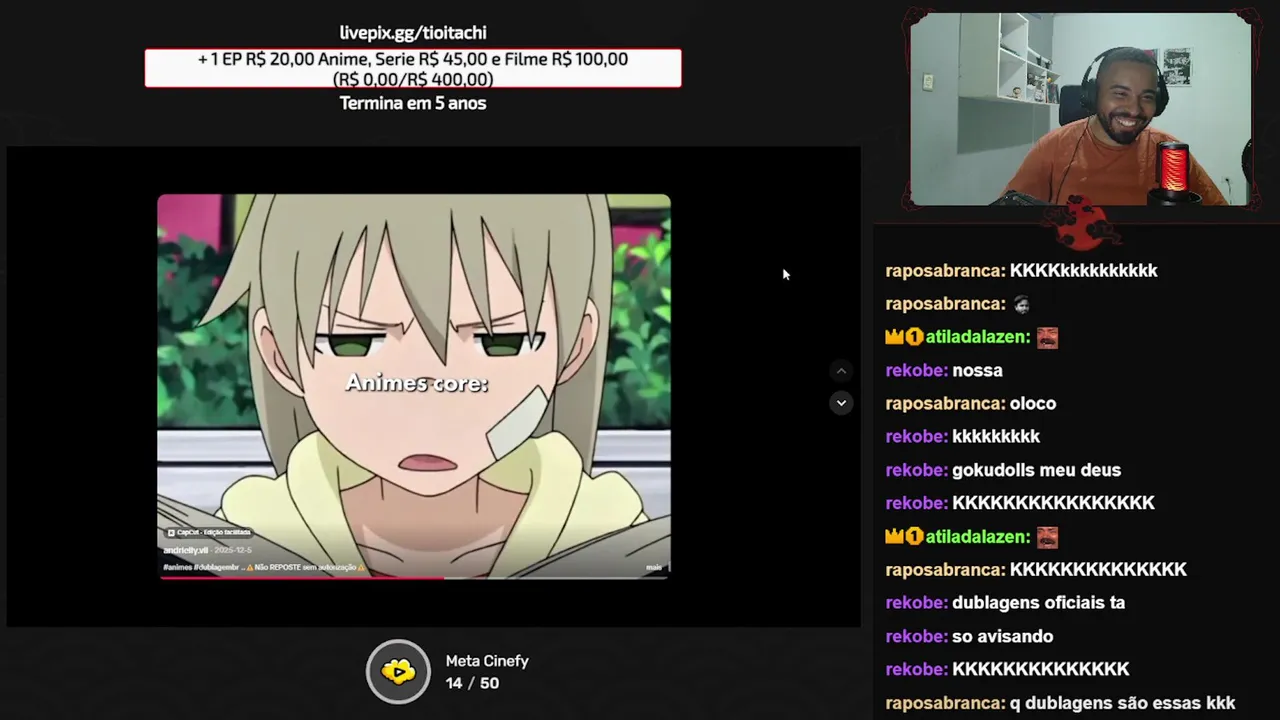Click the 'Não REPOSTE sem autorização' caption text

click(x=306, y=567)
